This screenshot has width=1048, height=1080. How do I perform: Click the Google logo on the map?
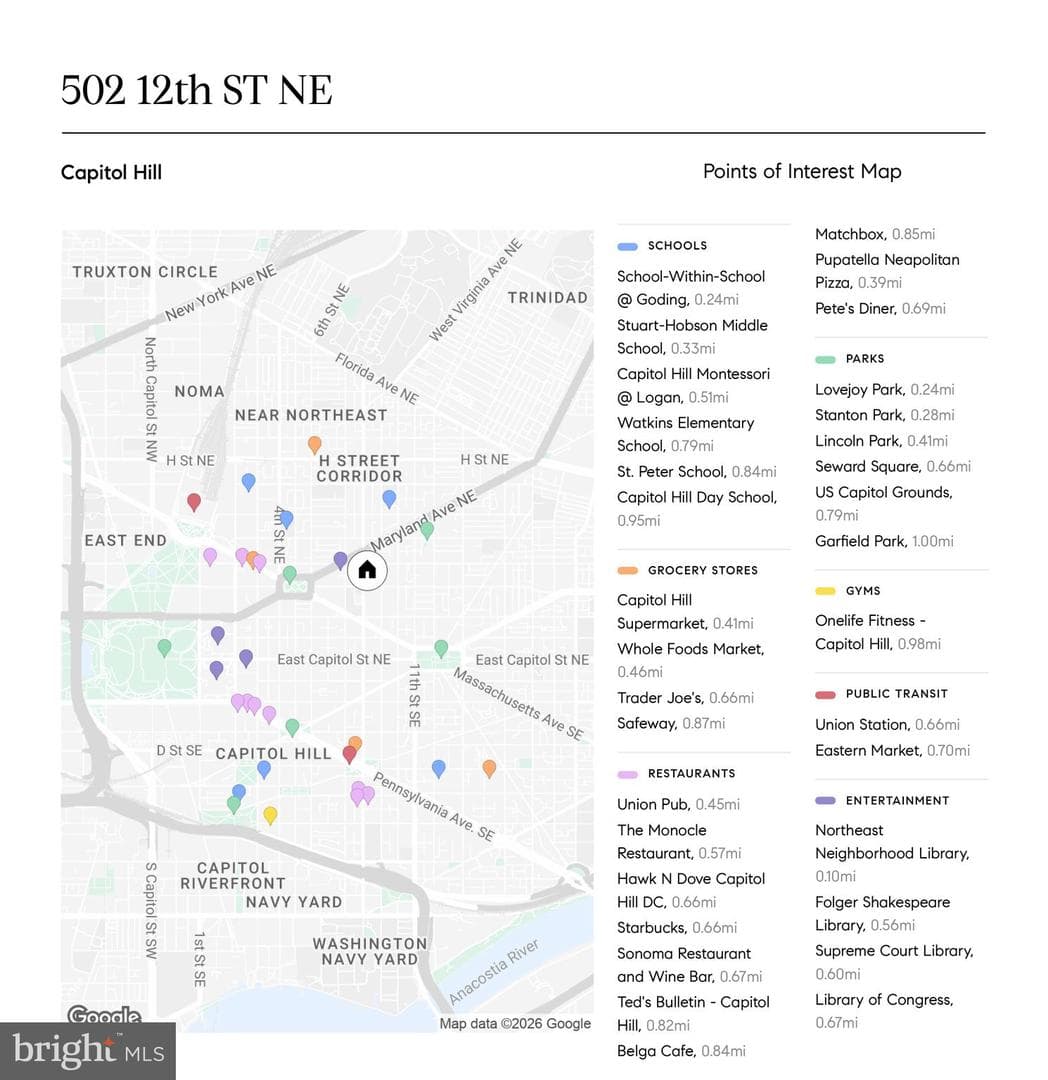point(104,1015)
